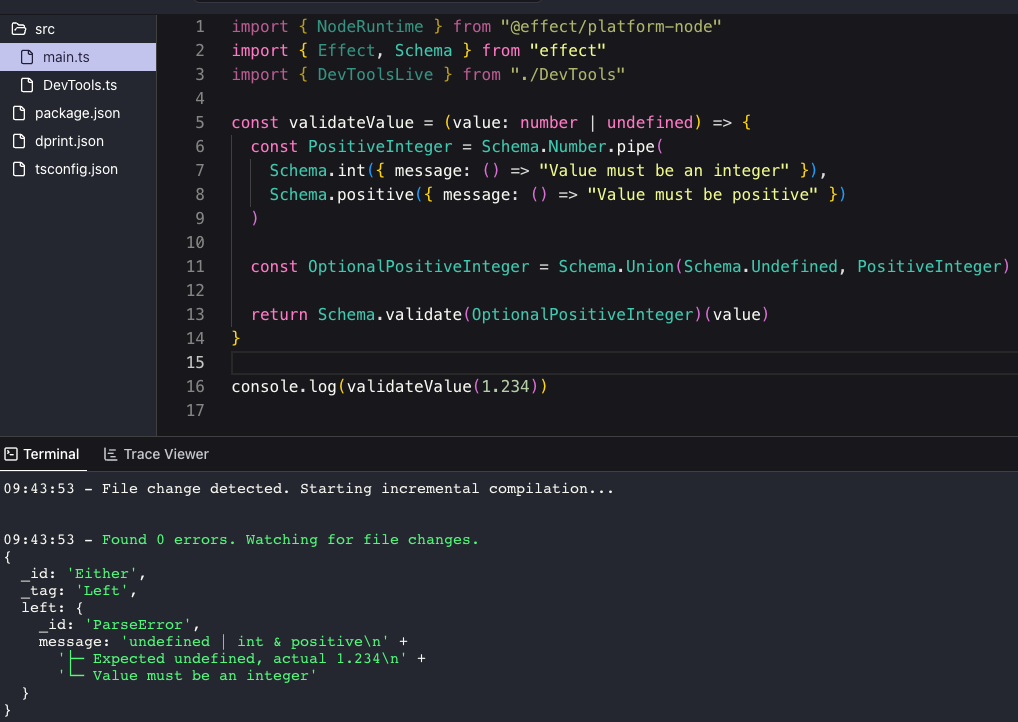Click the tsconfig.json file icon
The image size is (1018, 722).
(x=19, y=169)
